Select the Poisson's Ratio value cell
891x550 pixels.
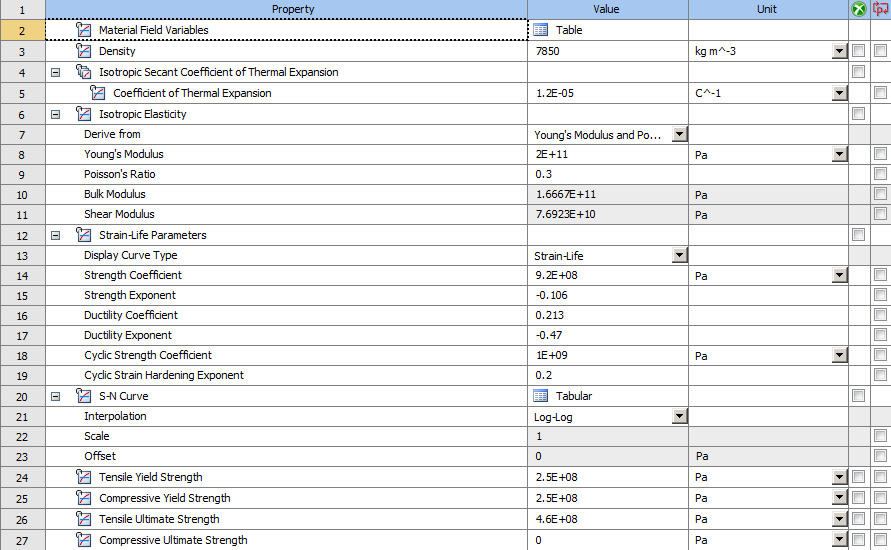click(607, 174)
